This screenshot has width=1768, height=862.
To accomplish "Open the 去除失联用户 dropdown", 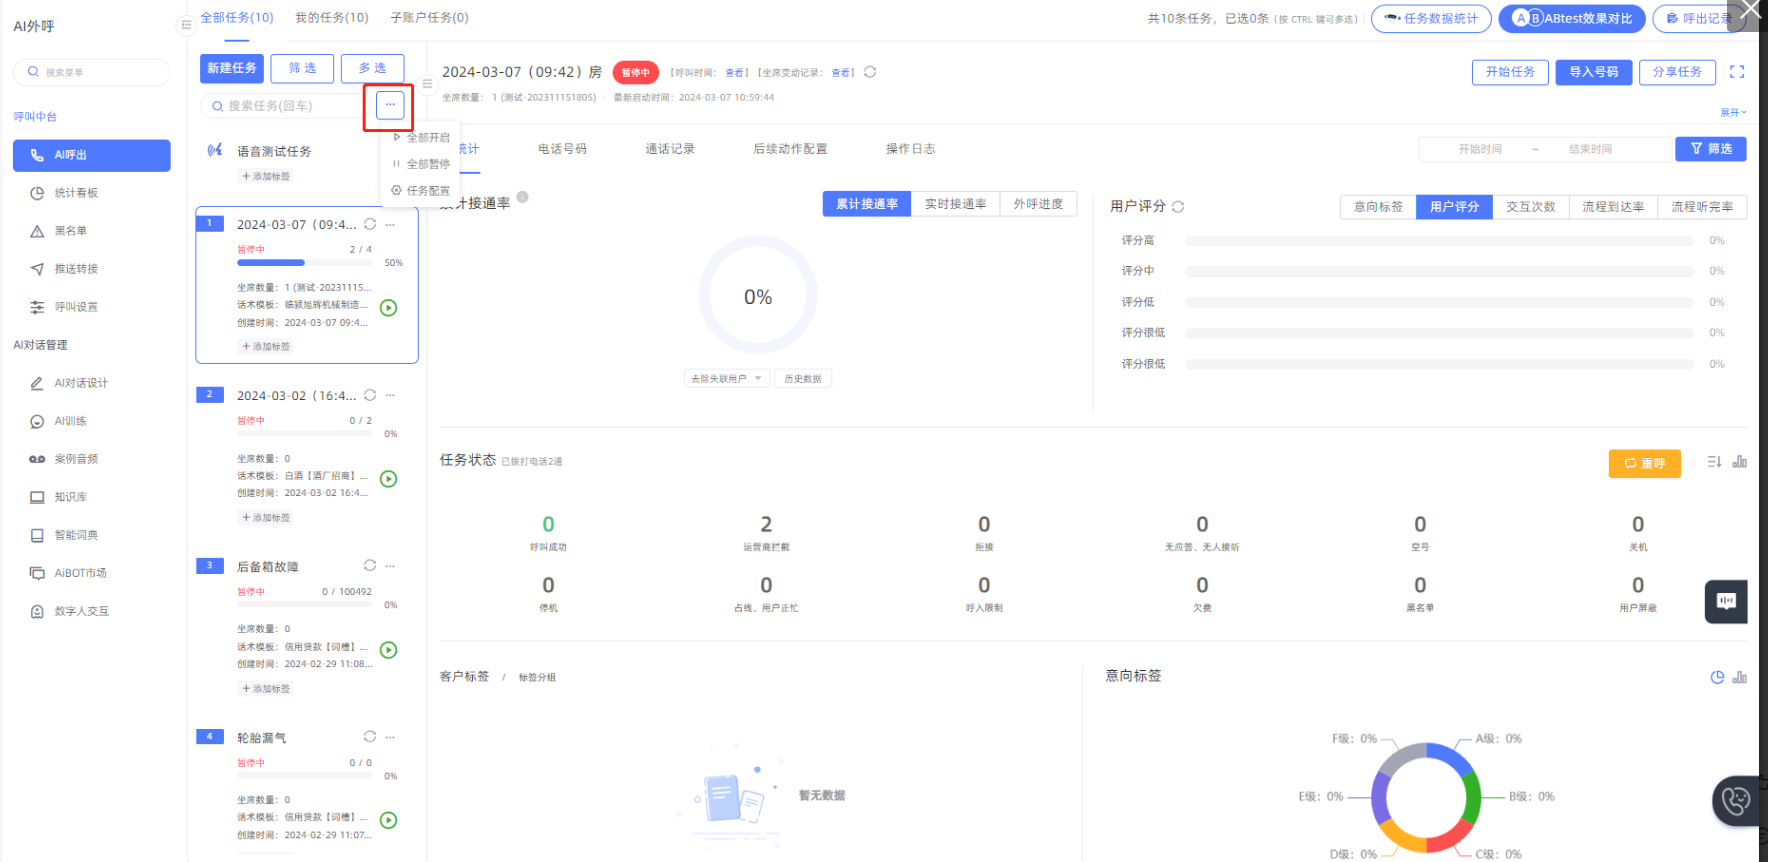I will point(727,379).
